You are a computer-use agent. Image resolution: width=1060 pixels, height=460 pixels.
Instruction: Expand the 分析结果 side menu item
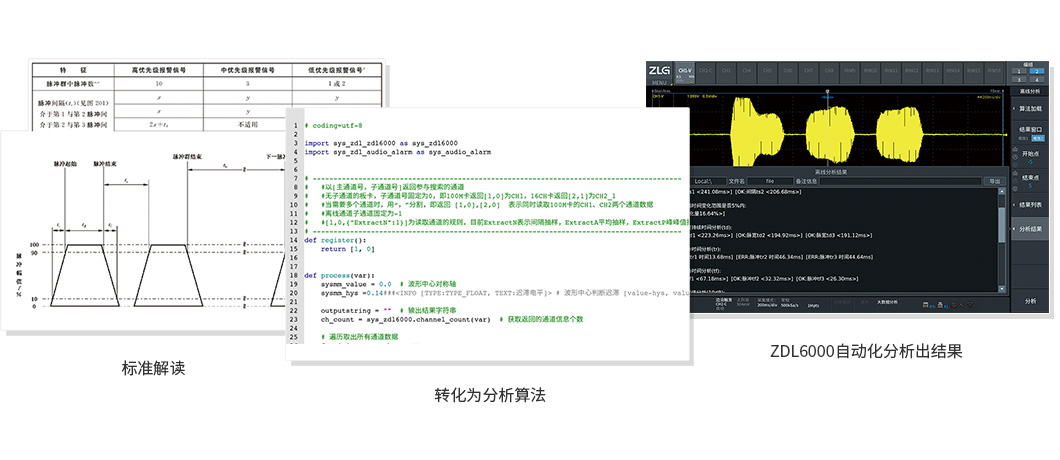pyautogui.click(x=1028, y=229)
